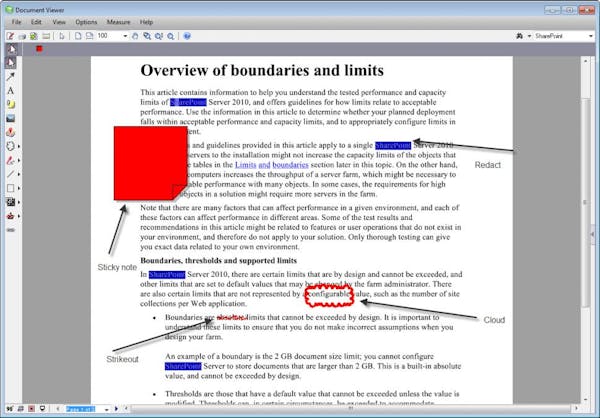Open the search options arrow beside binoculars
The image size is (600, 418).
click(x=529, y=36)
